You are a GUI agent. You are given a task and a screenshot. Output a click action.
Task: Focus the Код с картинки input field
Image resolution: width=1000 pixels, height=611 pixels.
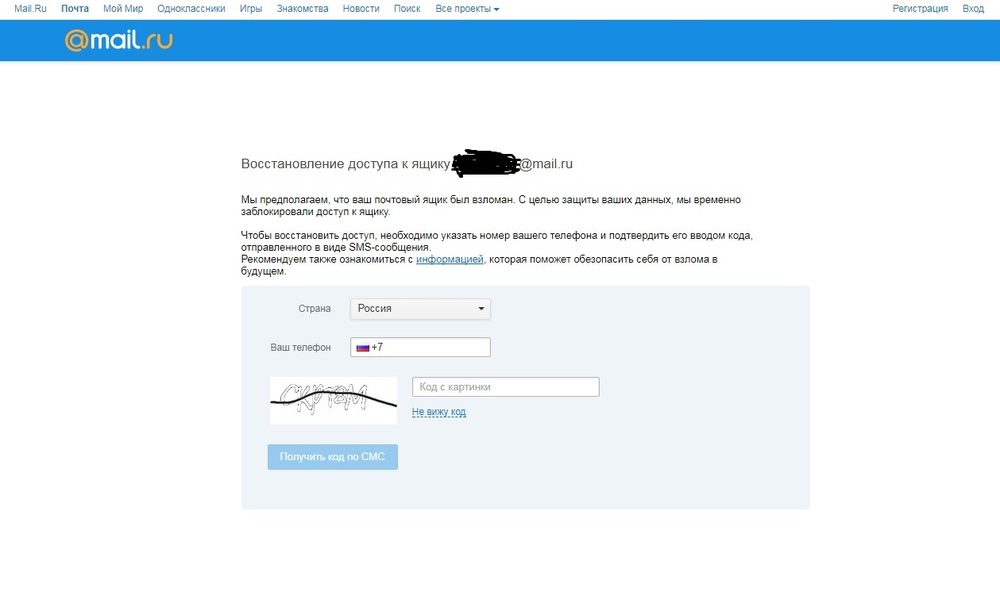[506, 386]
